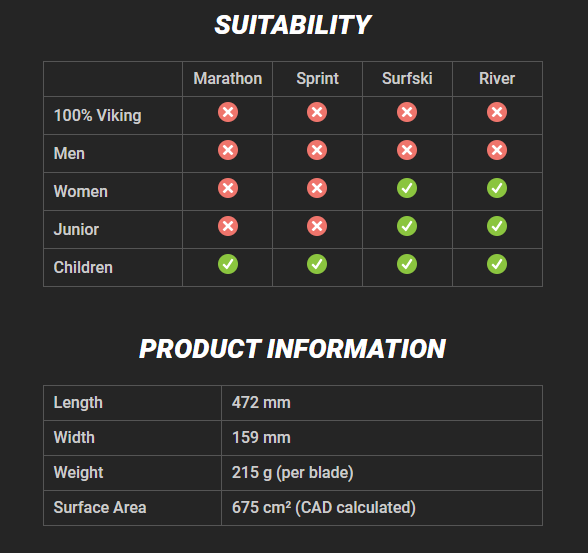The image size is (588, 553).
Task: Click the green check for Children Sprint
Action: [x=317, y=264]
